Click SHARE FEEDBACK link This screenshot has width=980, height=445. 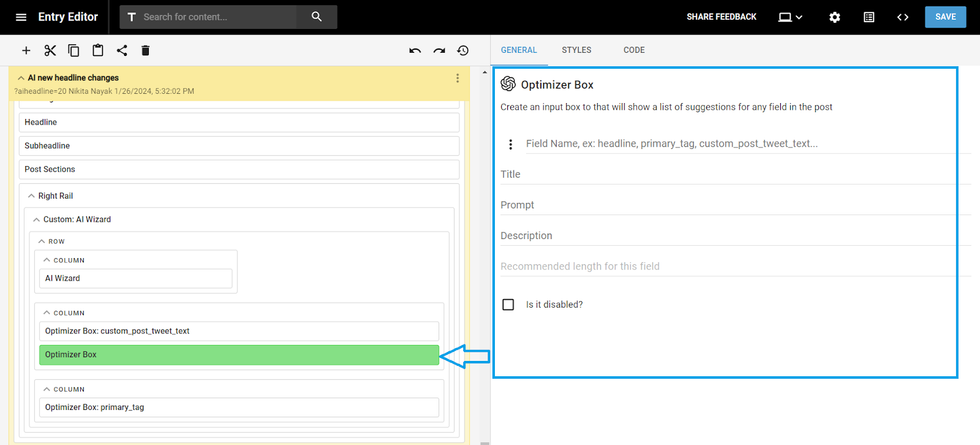point(722,17)
